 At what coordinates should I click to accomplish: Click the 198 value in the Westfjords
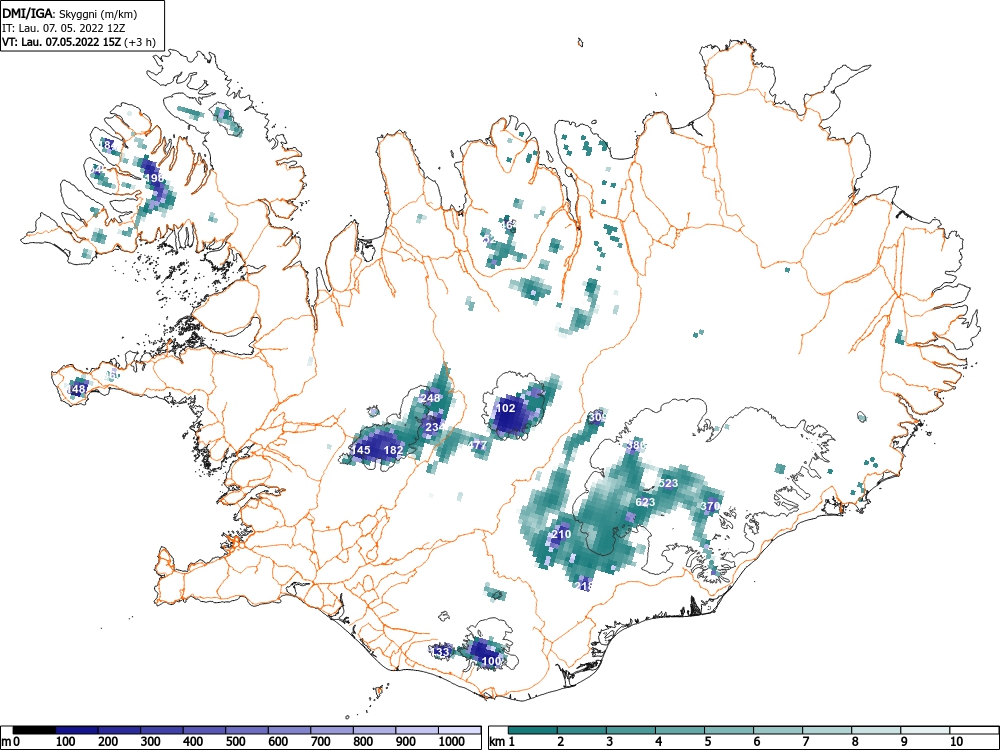(x=155, y=177)
